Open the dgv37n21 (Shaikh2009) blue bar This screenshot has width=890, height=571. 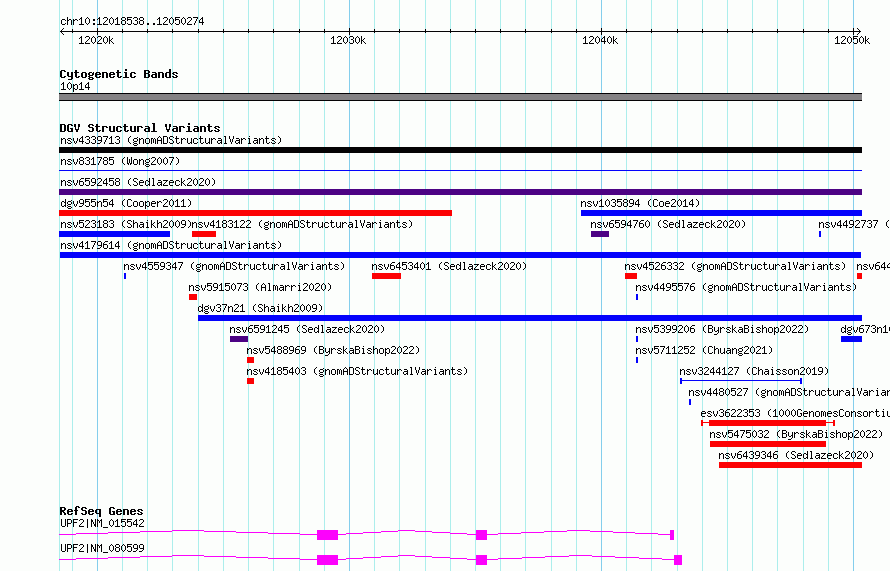pos(530,318)
